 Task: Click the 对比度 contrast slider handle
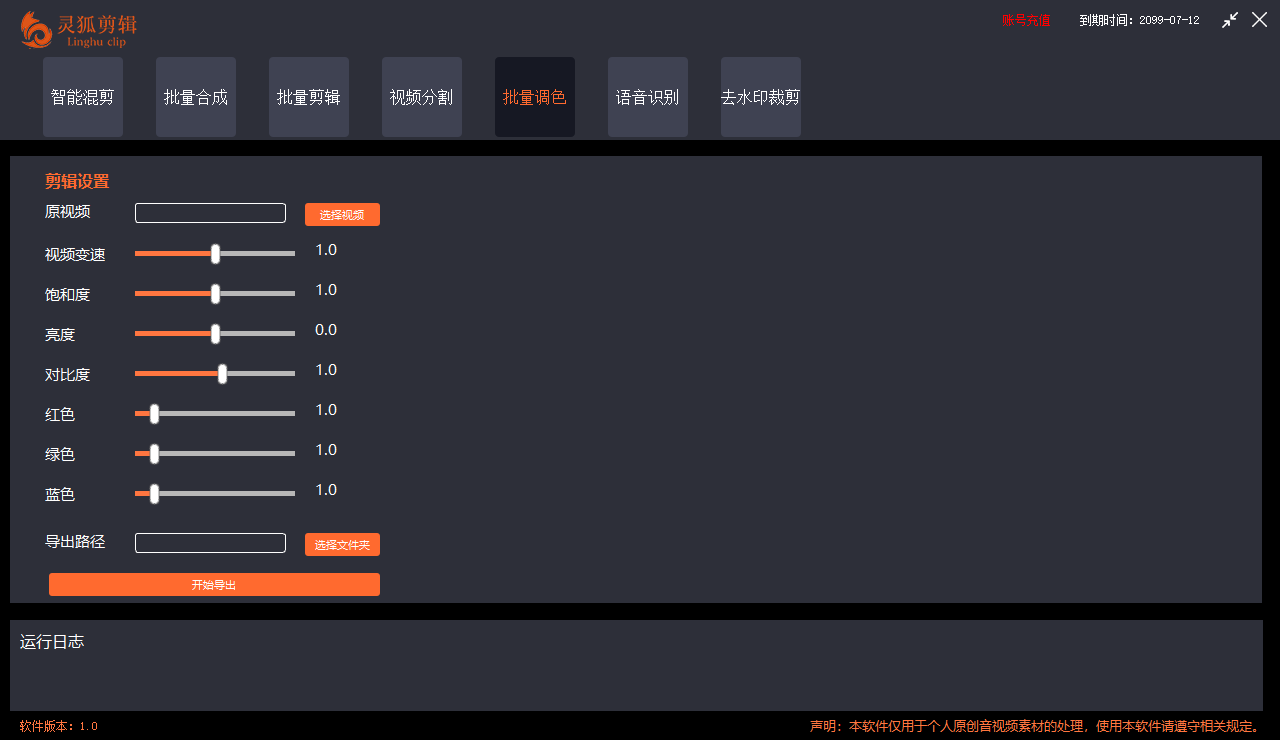(x=222, y=373)
